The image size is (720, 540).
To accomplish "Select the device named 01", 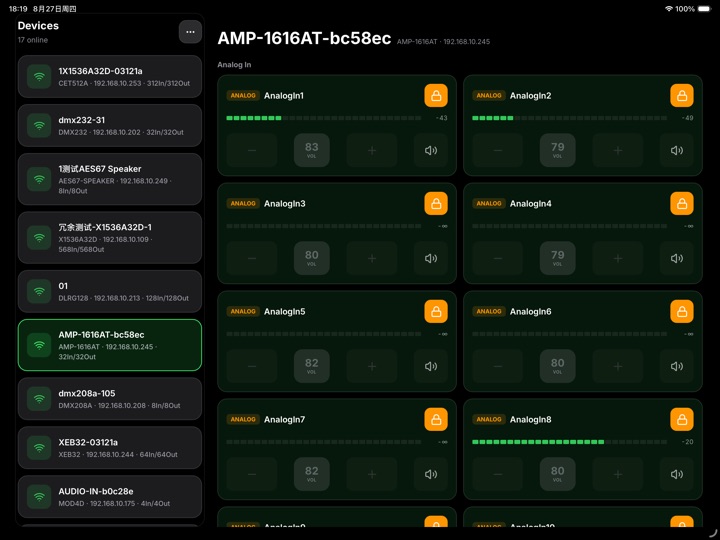I will [x=110, y=292].
